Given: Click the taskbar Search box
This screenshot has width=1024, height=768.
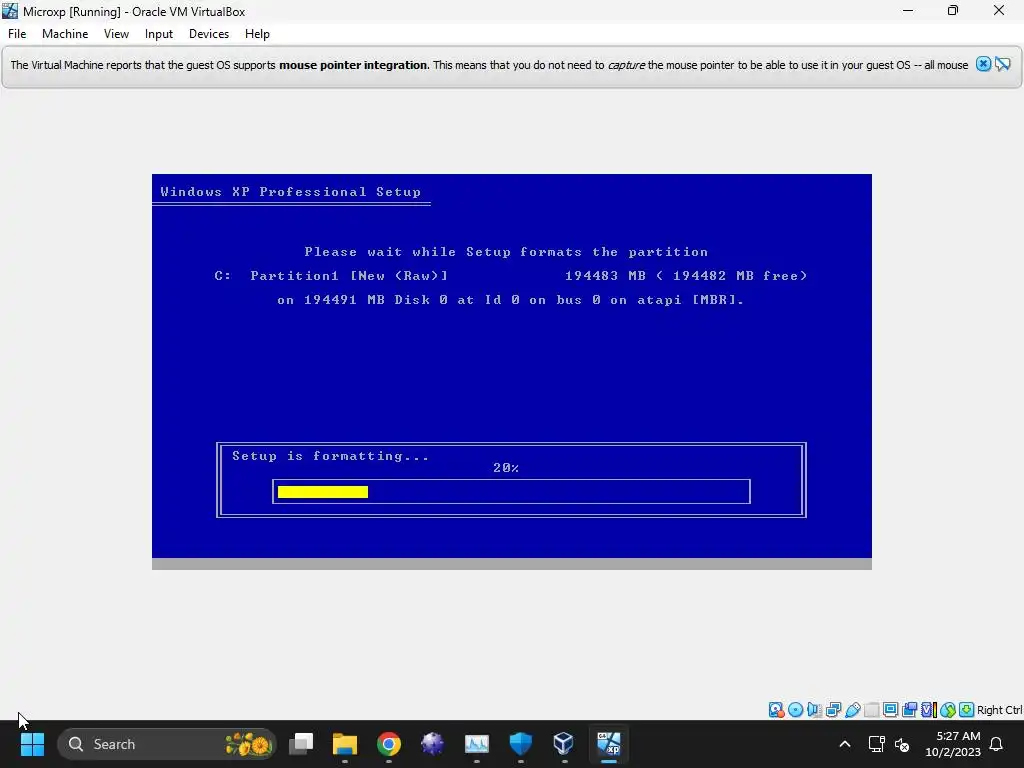Looking at the screenshot, I should pyautogui.click(x=167, y=744).
